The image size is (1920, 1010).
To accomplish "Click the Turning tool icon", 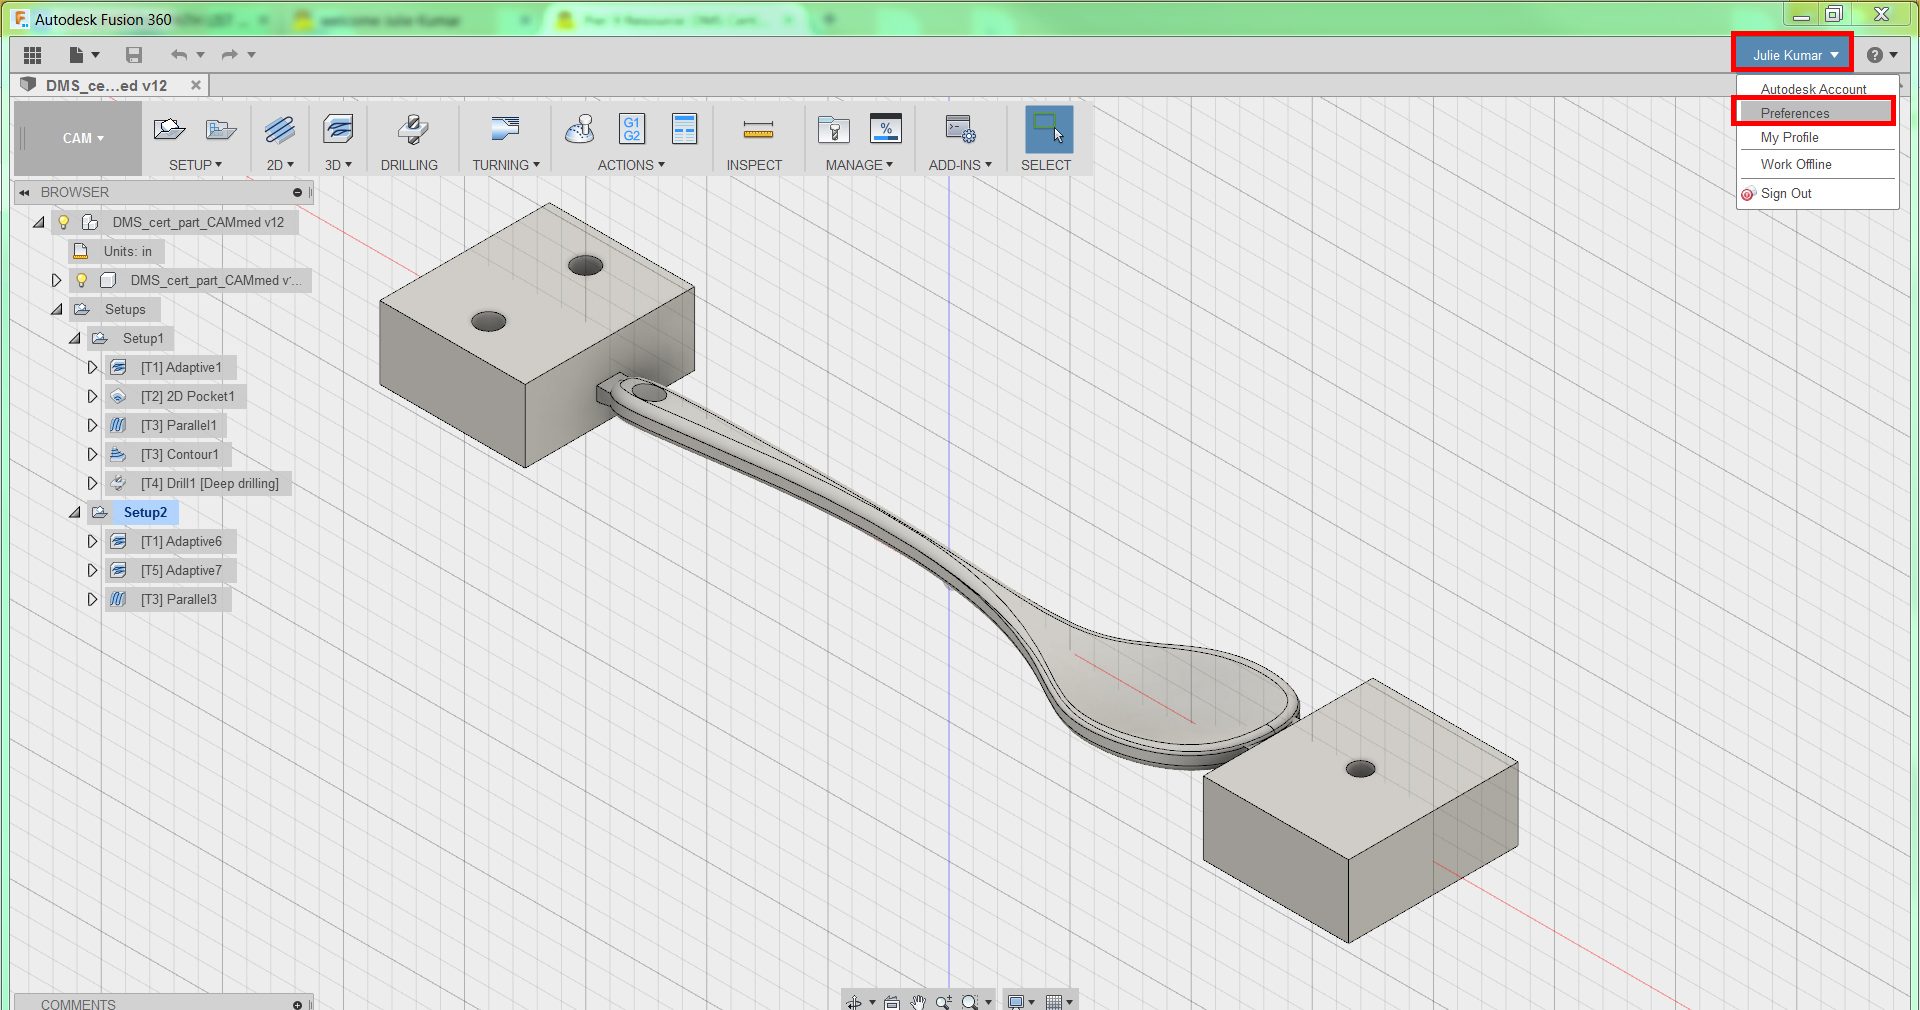I will point(506,129).
